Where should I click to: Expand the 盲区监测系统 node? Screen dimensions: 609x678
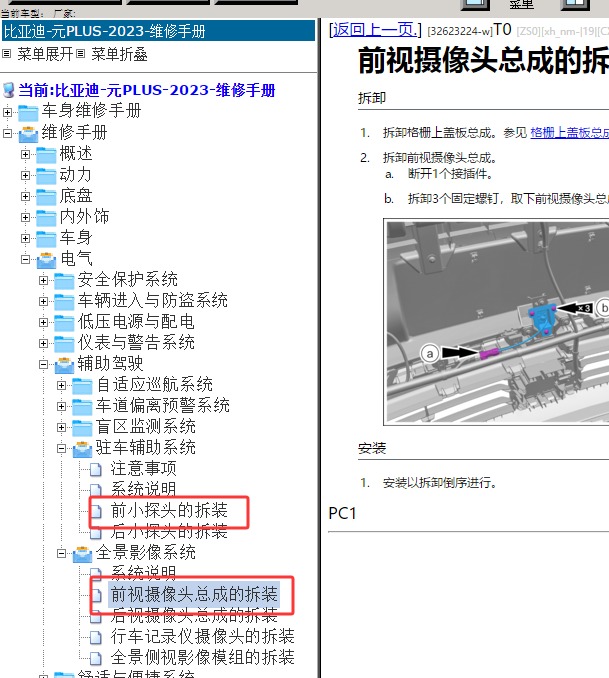(62, 427)
